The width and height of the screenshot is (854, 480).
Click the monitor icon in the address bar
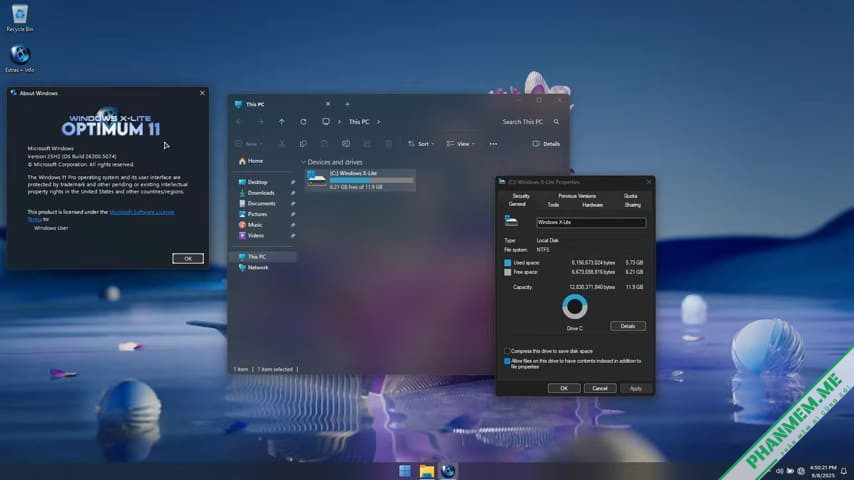(326, 121)
